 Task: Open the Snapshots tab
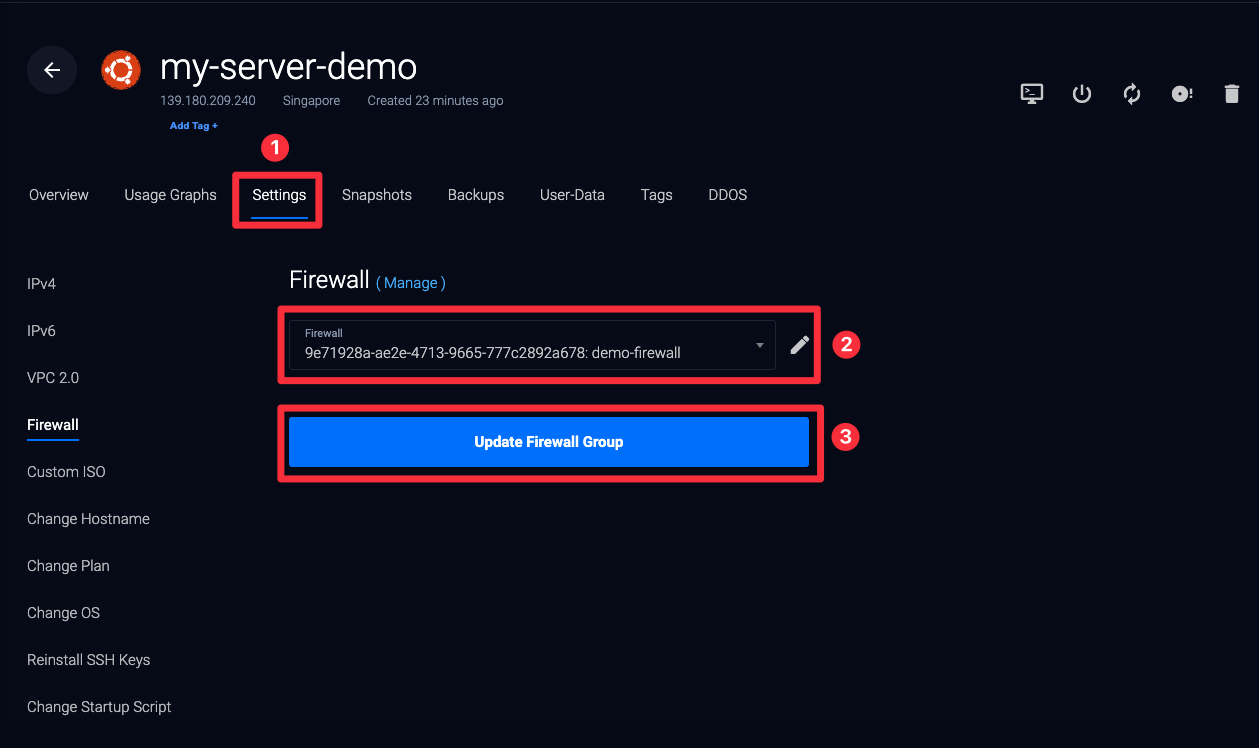point(377,195)
